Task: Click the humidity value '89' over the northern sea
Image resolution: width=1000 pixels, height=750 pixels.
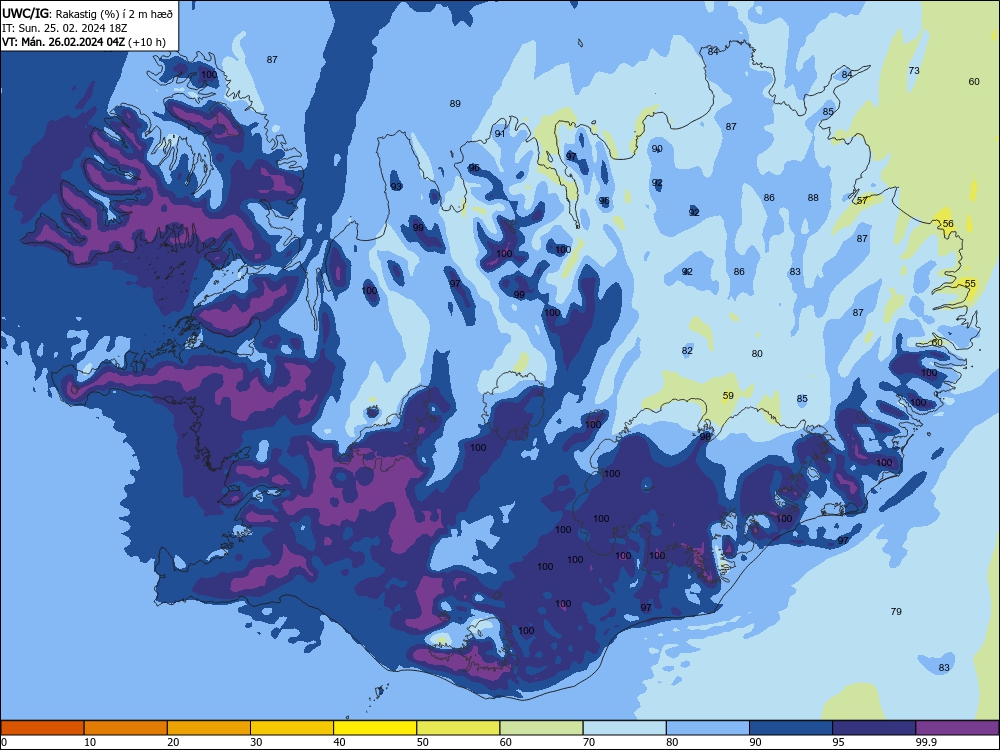Action: coord(455,104)
